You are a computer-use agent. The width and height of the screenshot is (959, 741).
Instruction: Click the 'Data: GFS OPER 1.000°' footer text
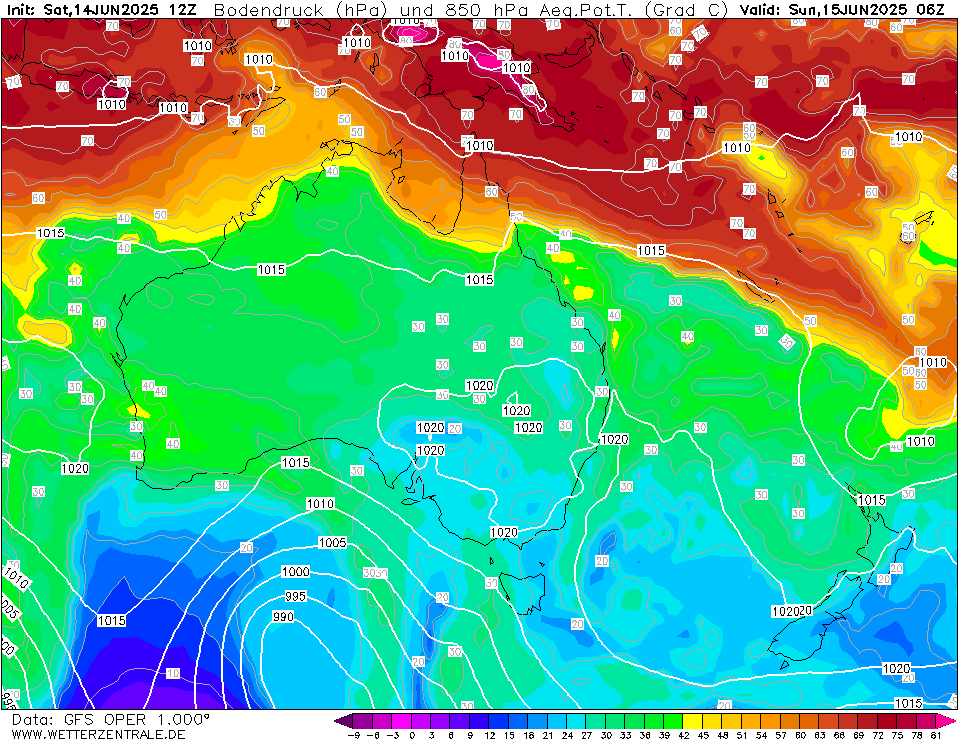110,719
